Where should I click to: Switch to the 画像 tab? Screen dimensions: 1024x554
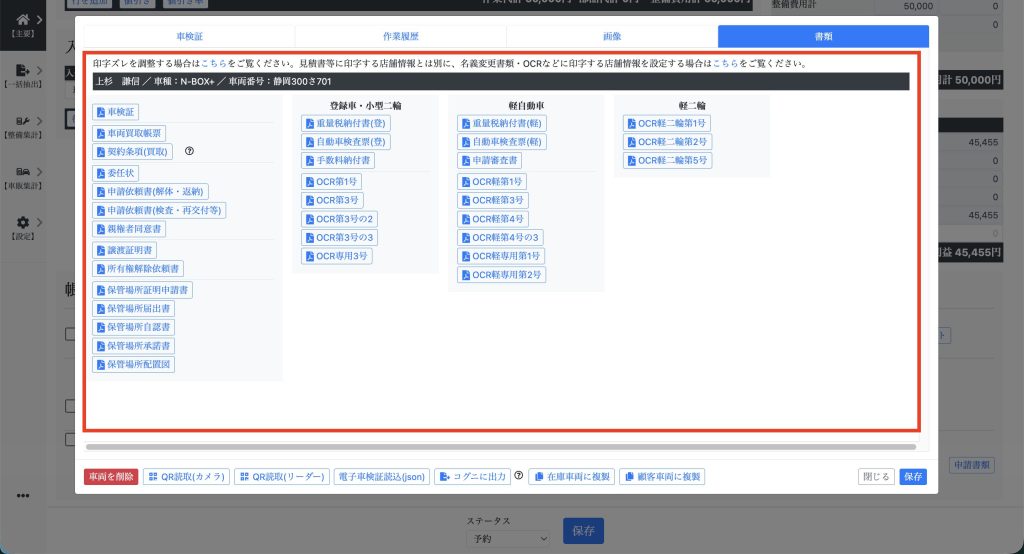tap(612, 36)
